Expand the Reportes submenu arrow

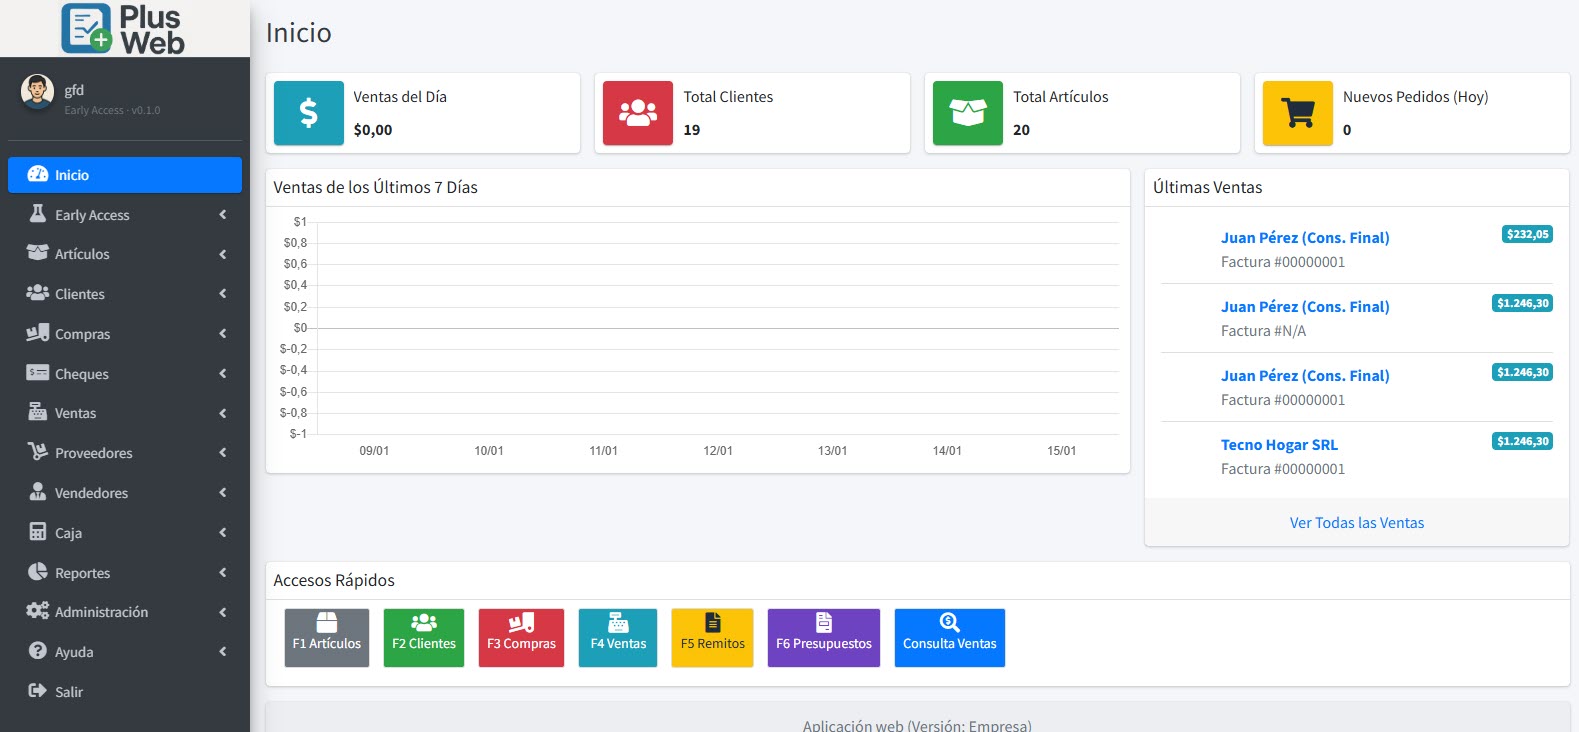click(222, 573)
